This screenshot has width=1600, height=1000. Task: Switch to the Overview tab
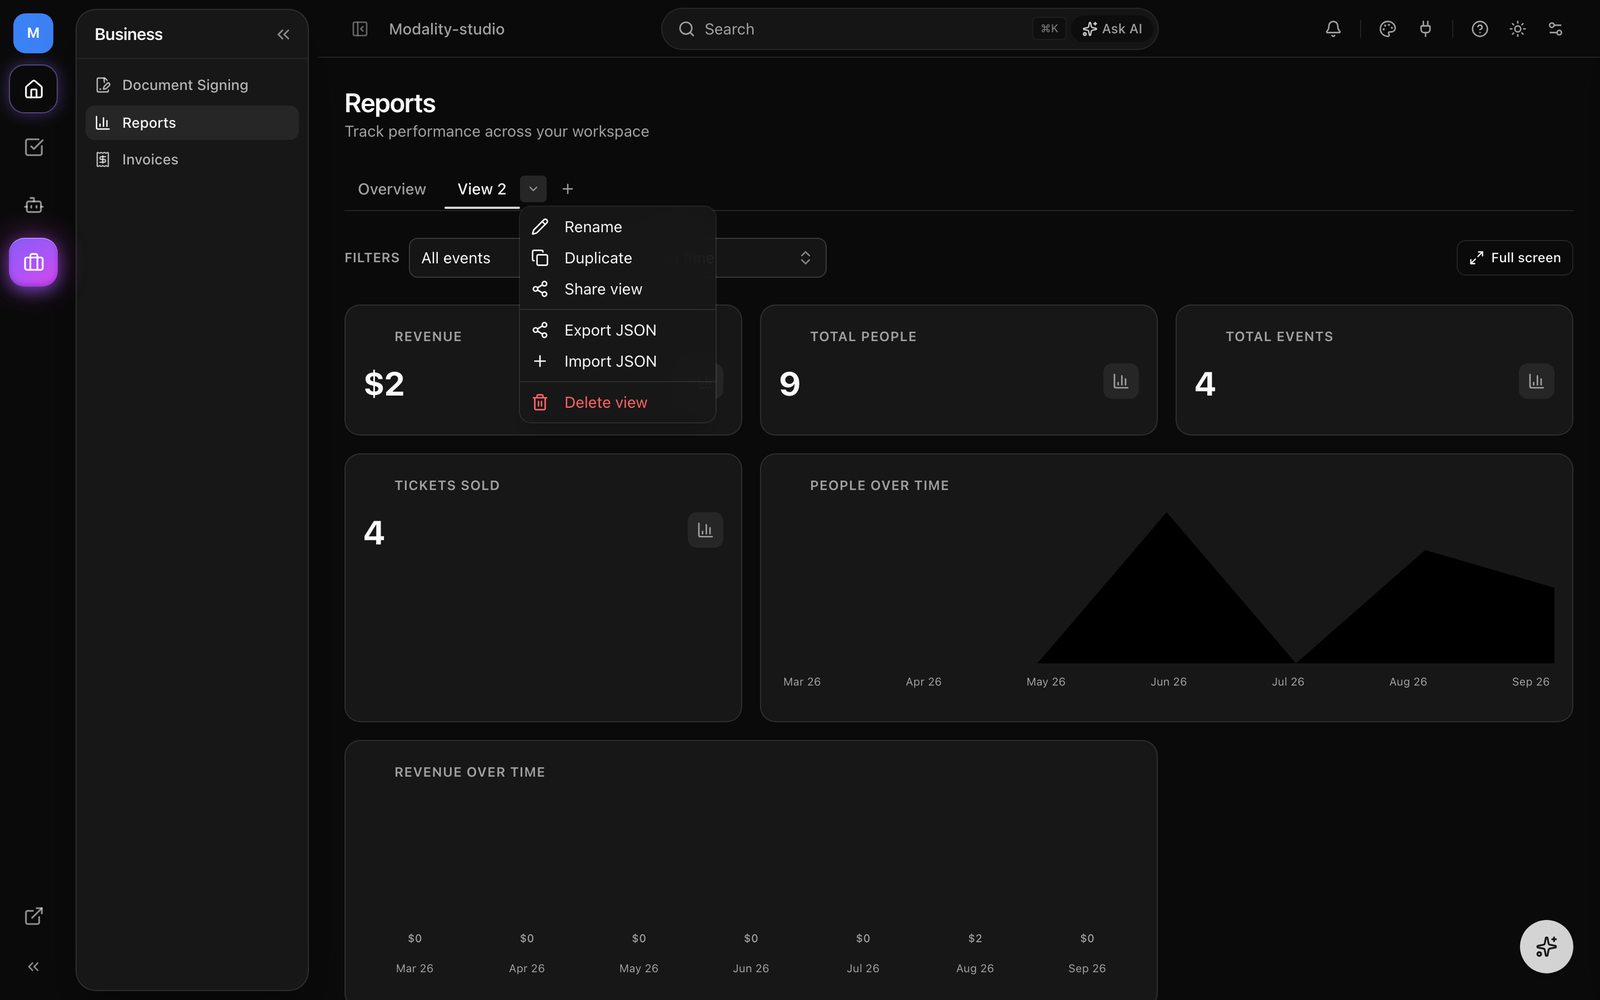pyautogui.click(x=392, y=189)
